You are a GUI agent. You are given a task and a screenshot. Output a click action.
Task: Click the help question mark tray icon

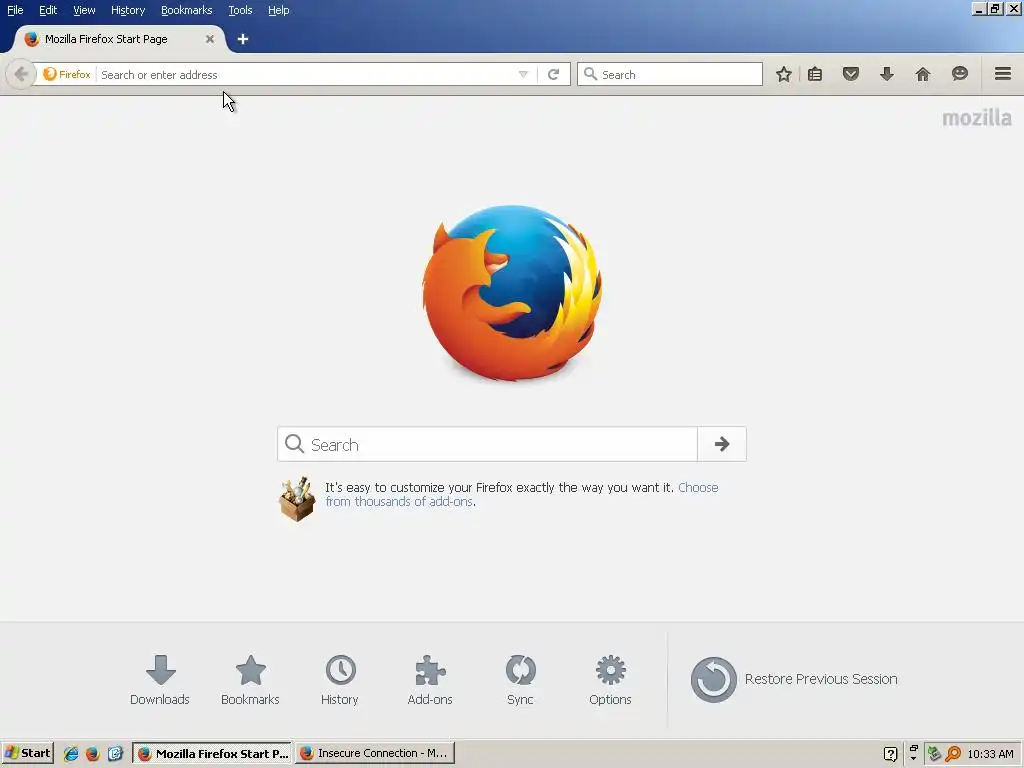pos(889,754)
